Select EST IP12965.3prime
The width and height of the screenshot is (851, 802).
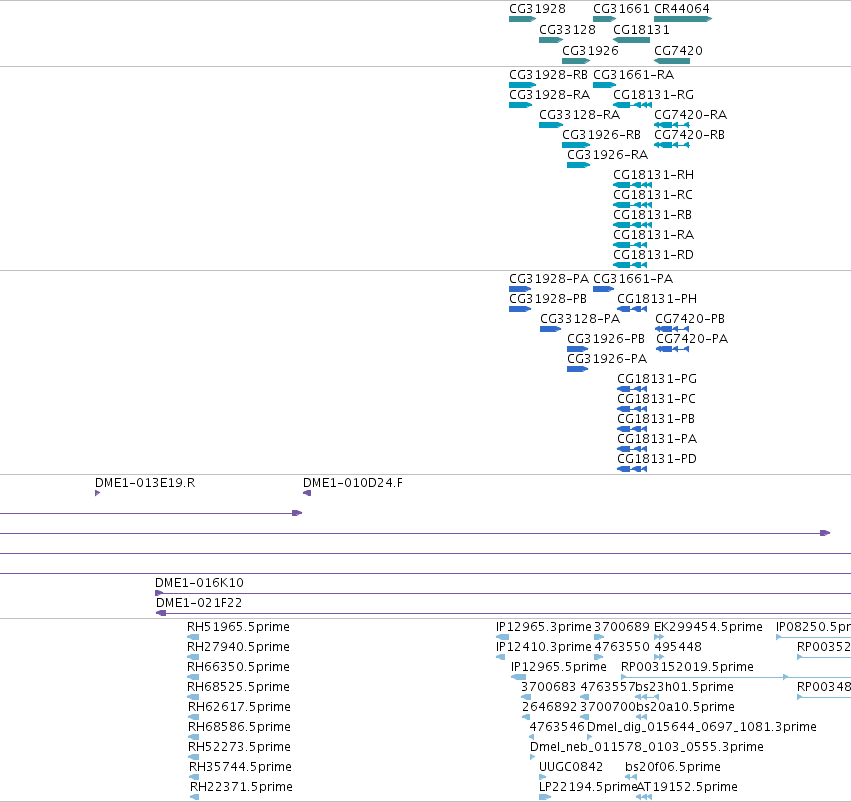point(503,638)
